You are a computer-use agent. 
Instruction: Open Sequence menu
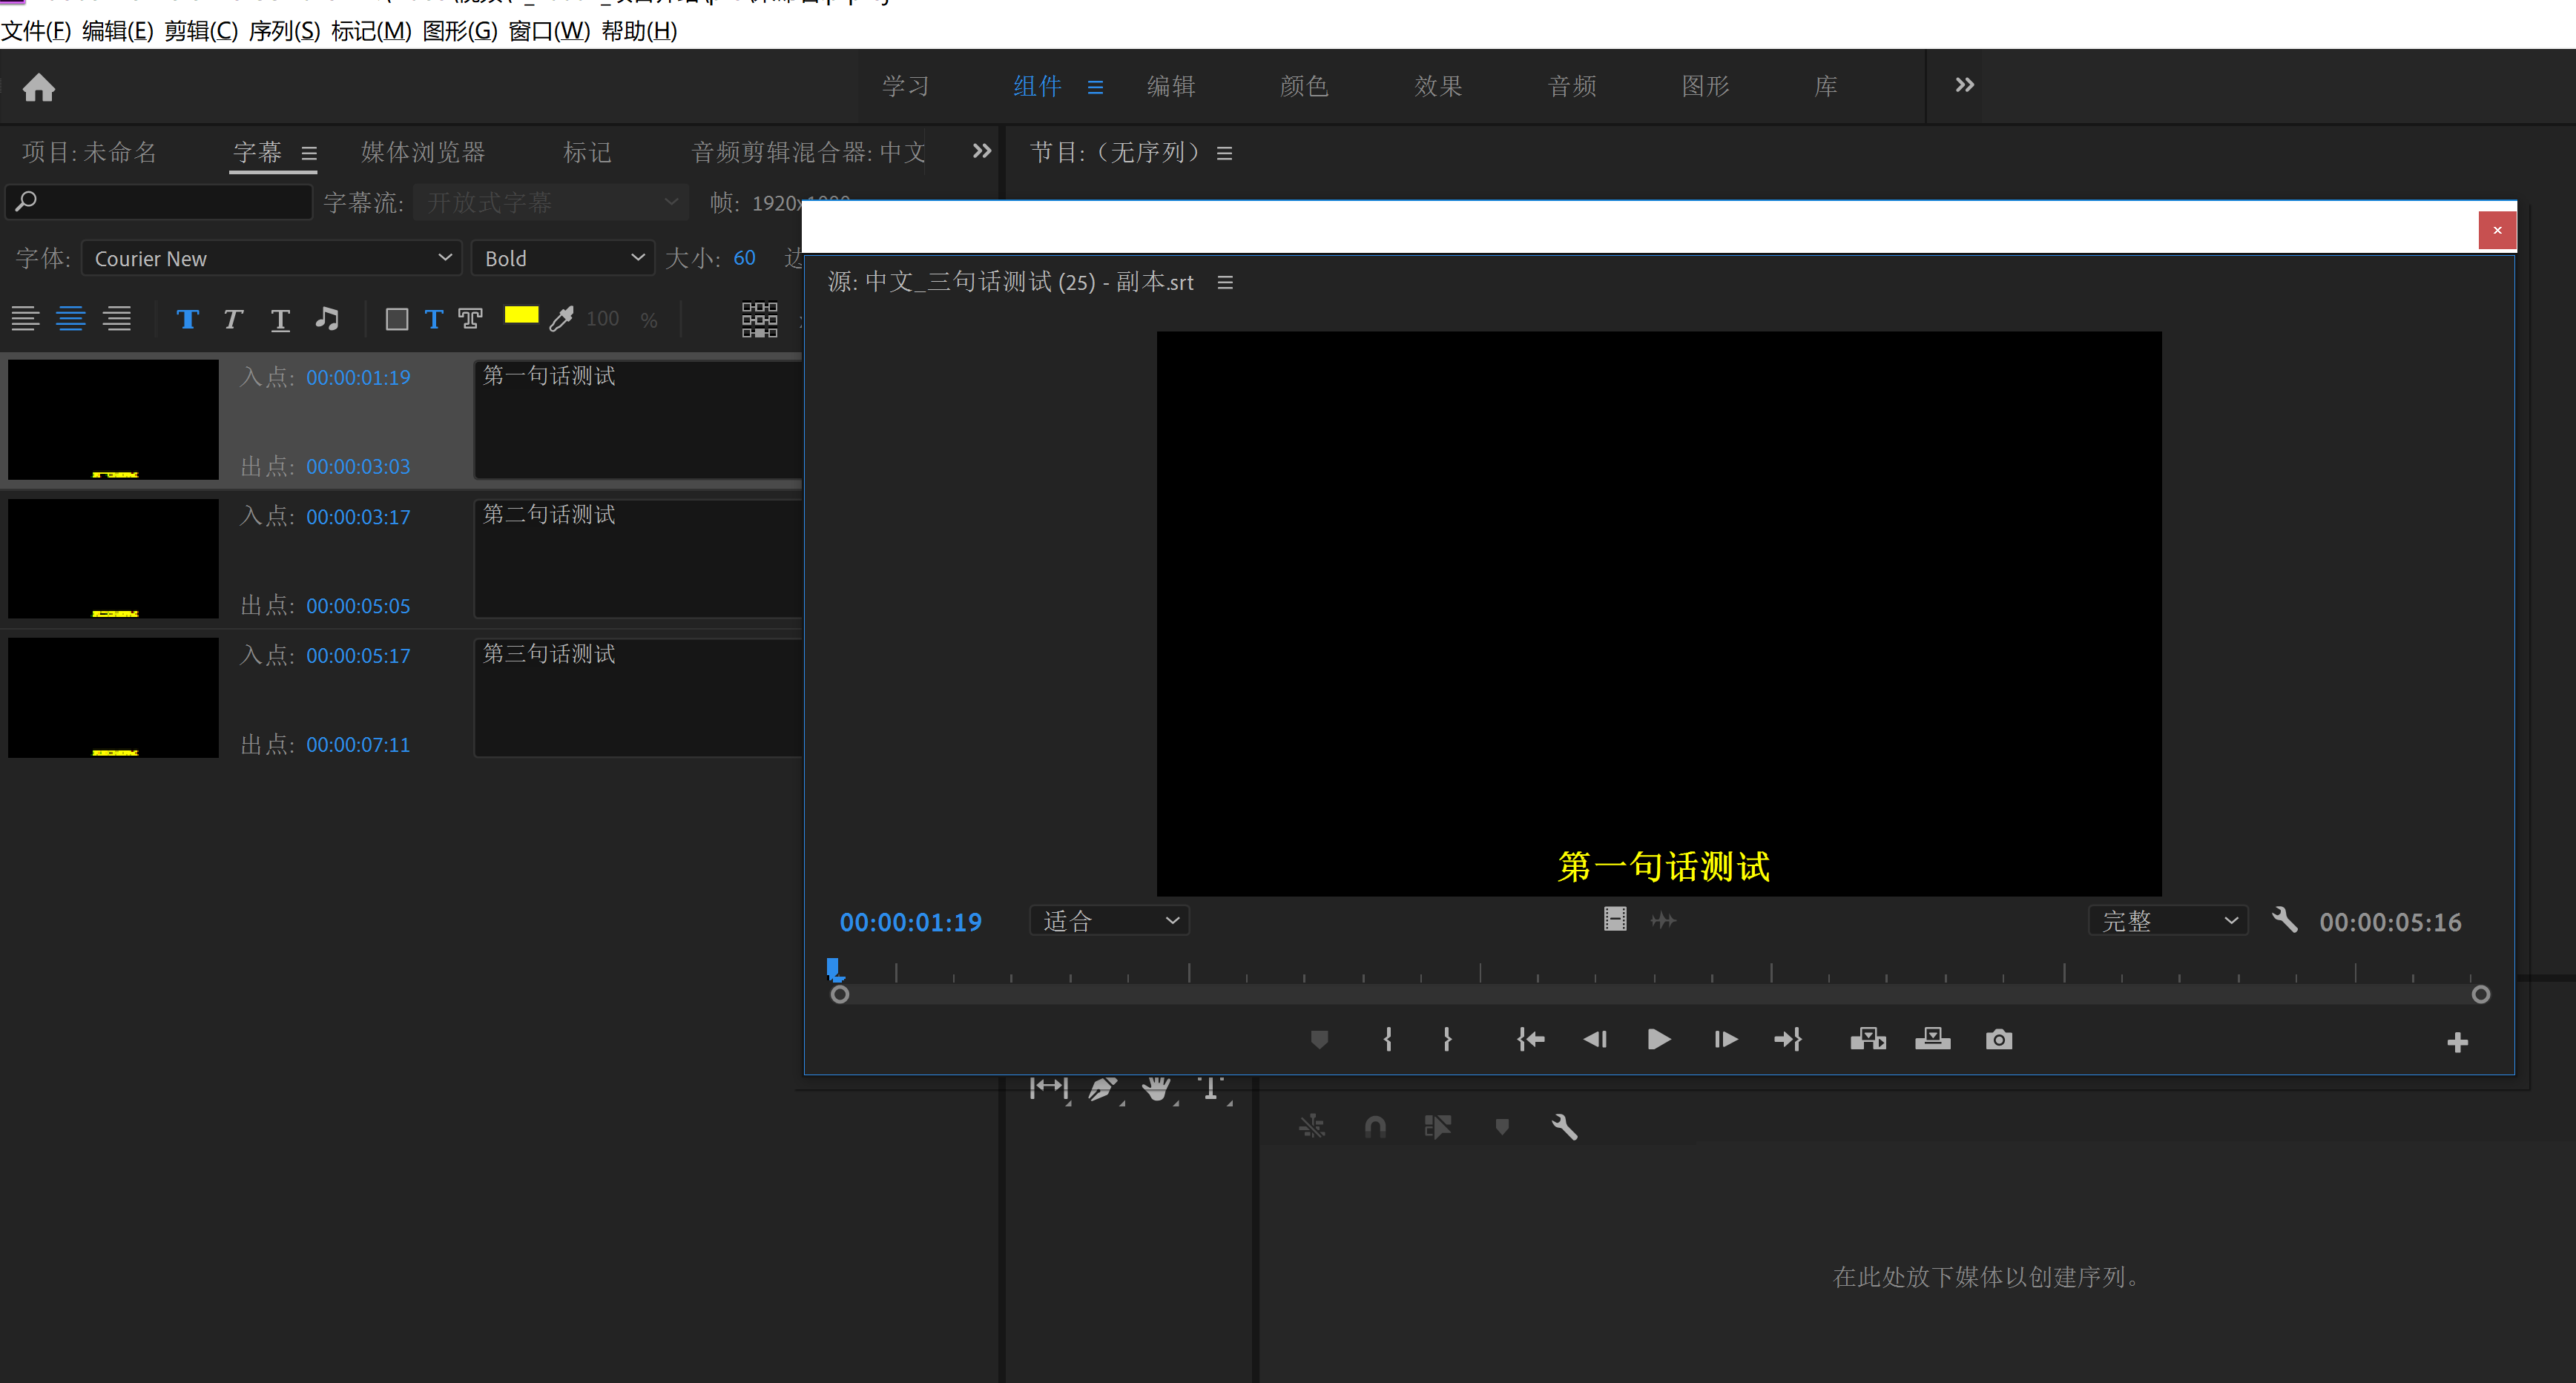pos(284,31)
